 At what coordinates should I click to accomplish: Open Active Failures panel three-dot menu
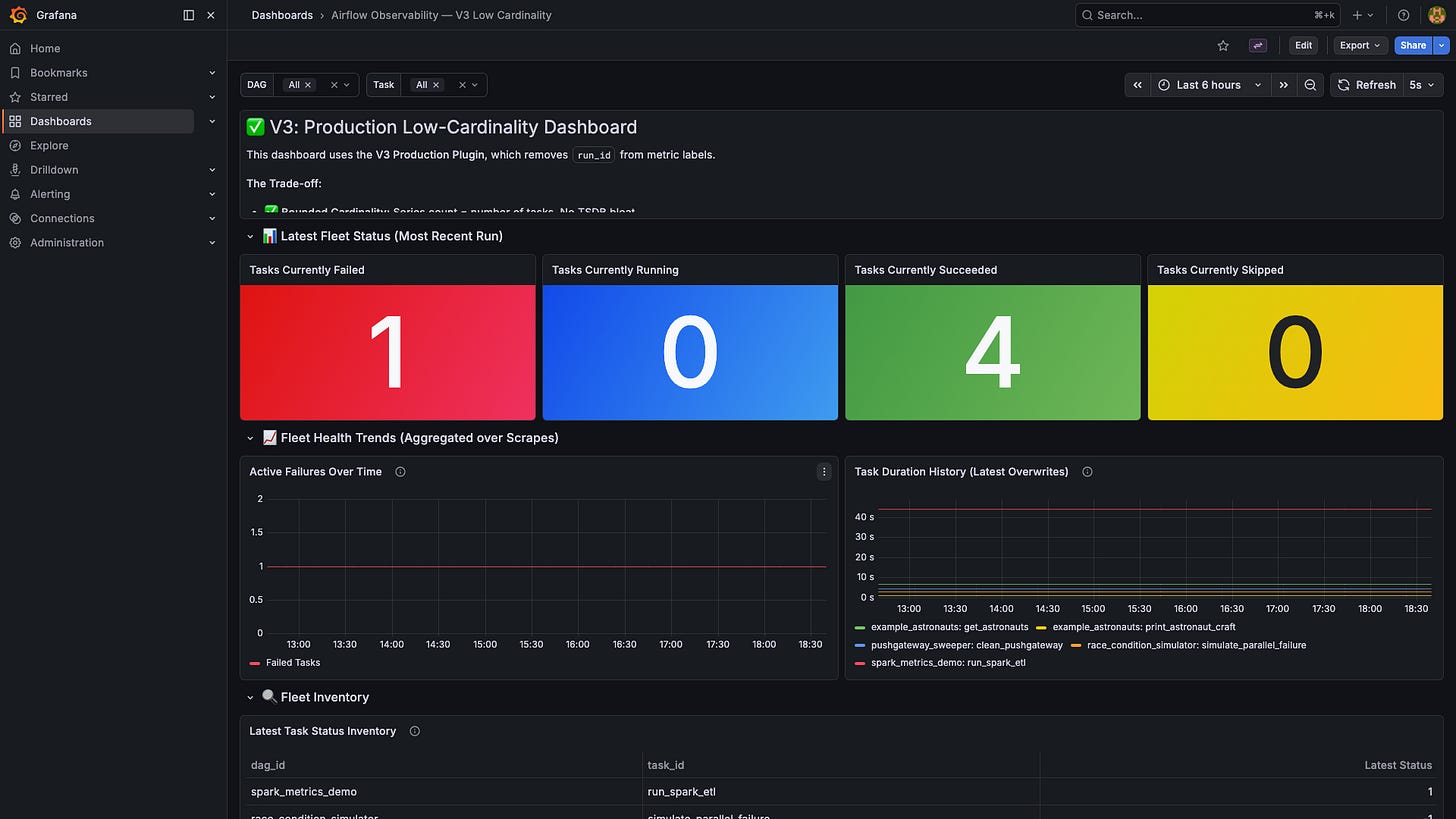(x=824, y=472)
